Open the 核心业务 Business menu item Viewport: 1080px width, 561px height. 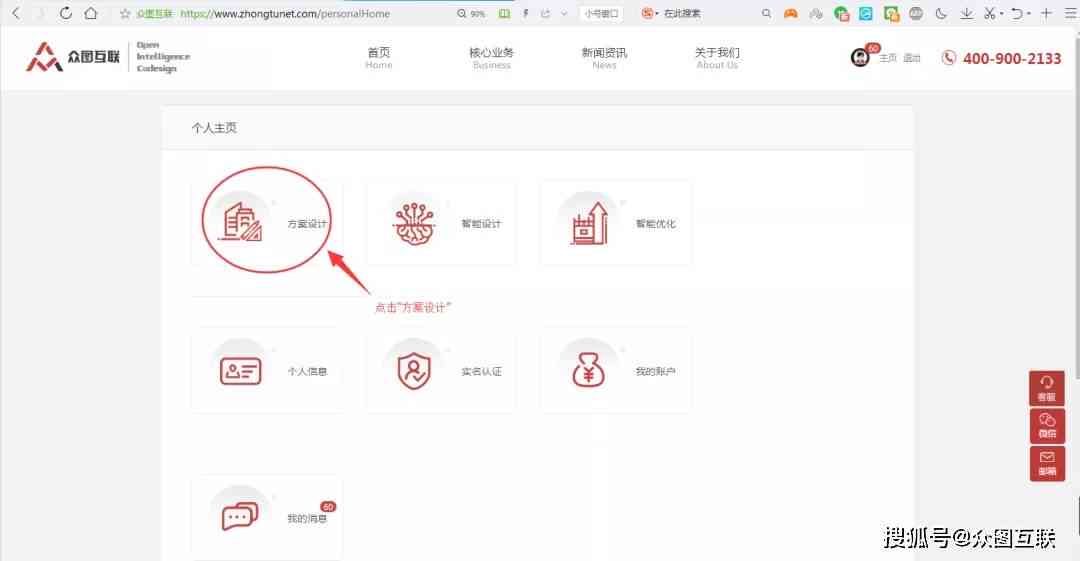point(492,58)
